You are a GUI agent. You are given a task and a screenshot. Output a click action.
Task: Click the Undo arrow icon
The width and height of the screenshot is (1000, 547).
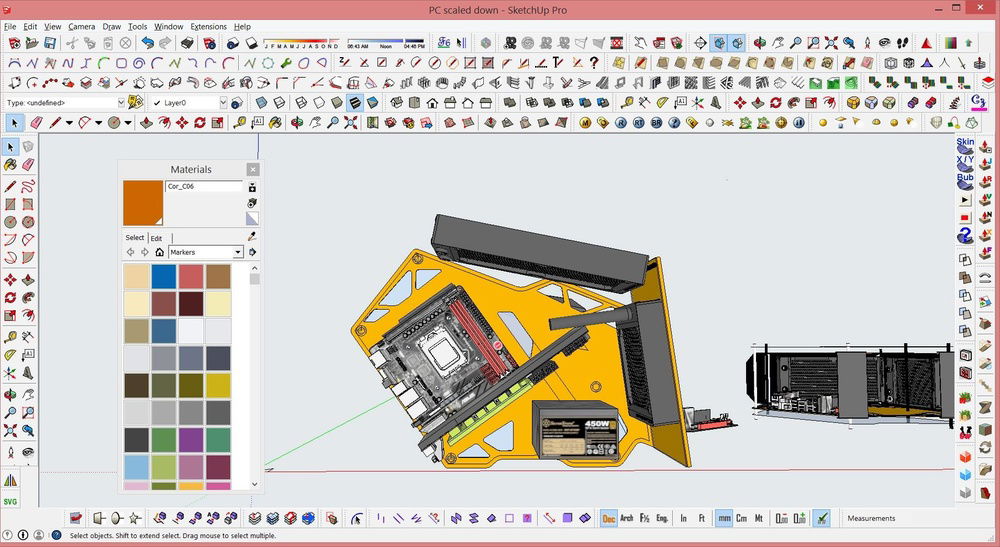click(x=148, y=43)
